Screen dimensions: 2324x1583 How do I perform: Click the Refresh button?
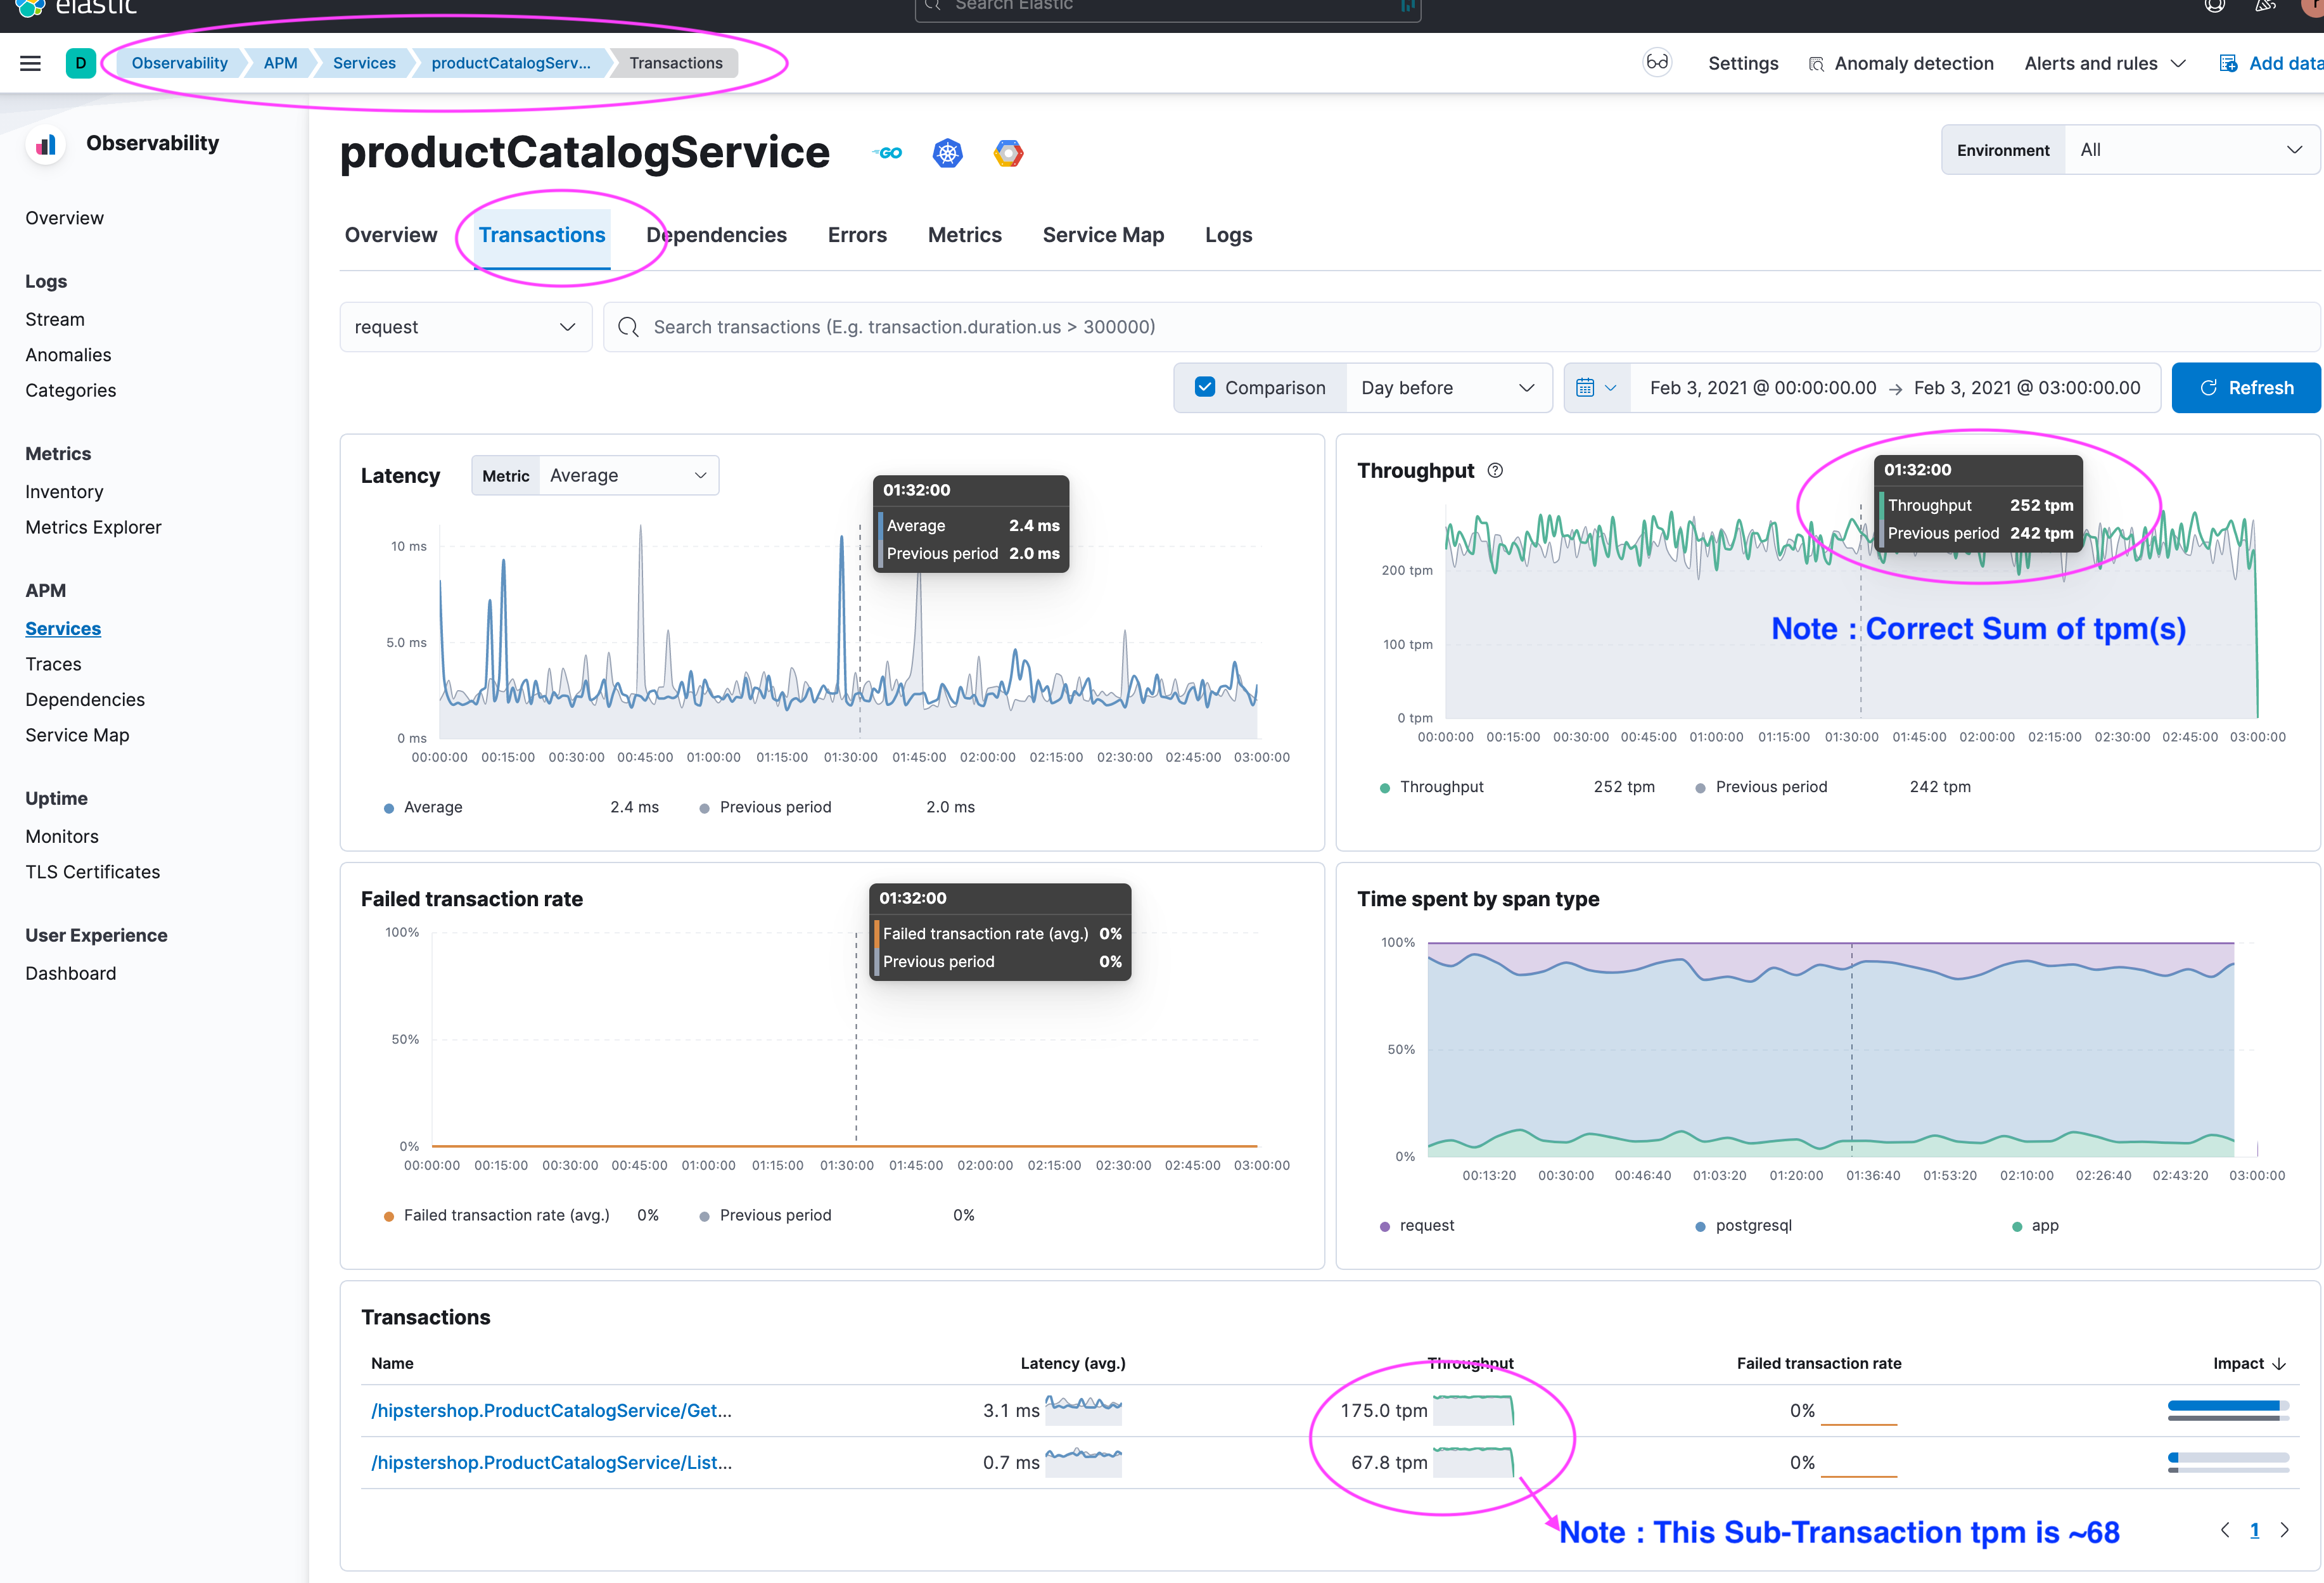(2246, 388)
